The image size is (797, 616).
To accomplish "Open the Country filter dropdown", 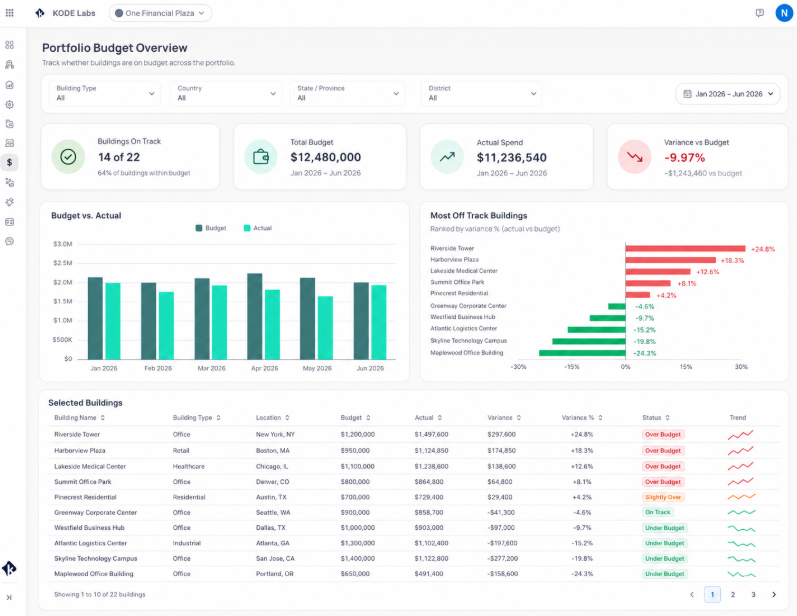I will pyautogui.click(x=226, y=94).
